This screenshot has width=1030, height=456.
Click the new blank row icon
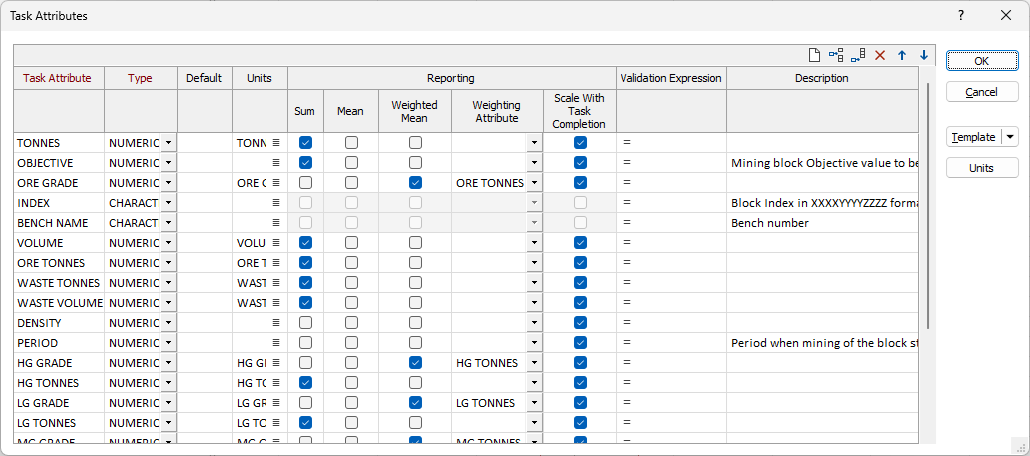815,55
